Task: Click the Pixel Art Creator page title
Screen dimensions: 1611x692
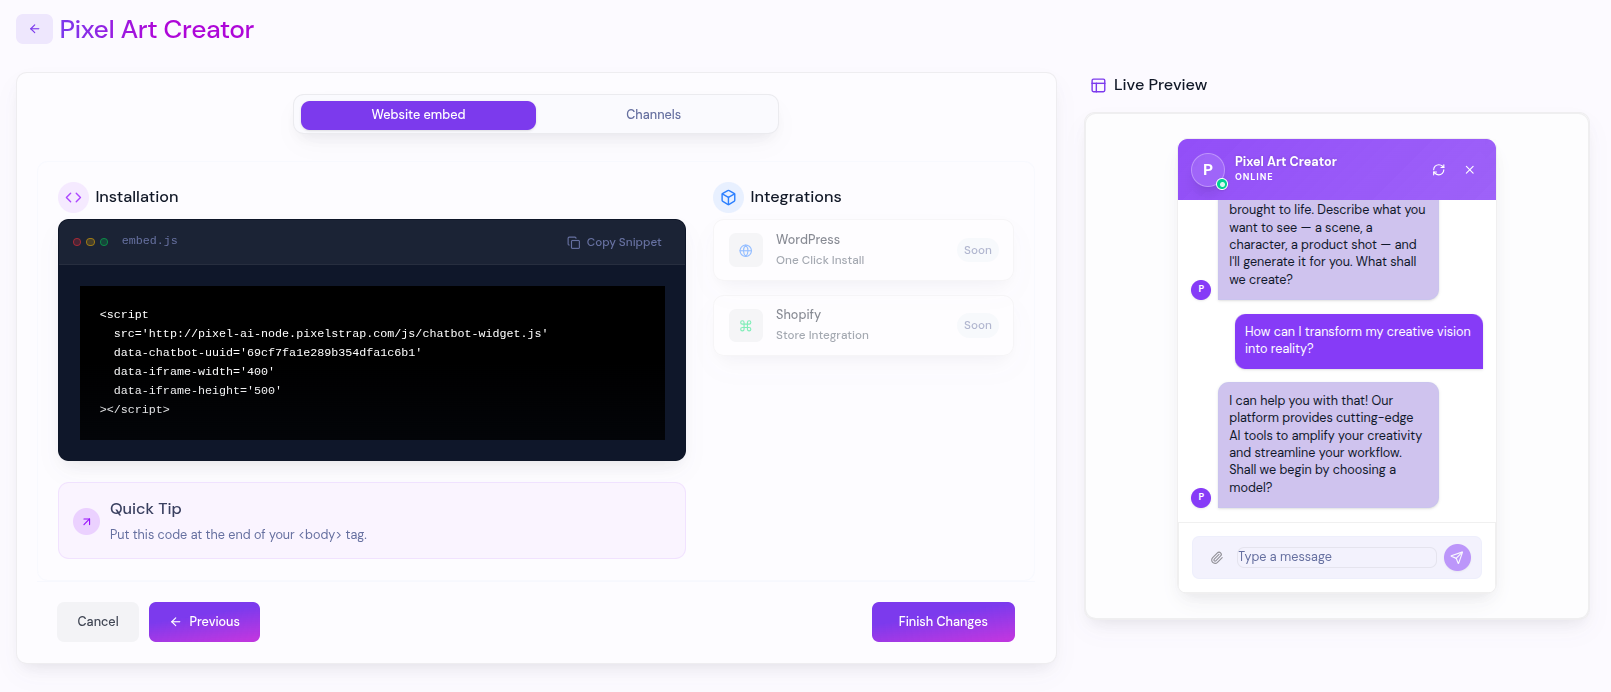Action: [x=157, y=30]
